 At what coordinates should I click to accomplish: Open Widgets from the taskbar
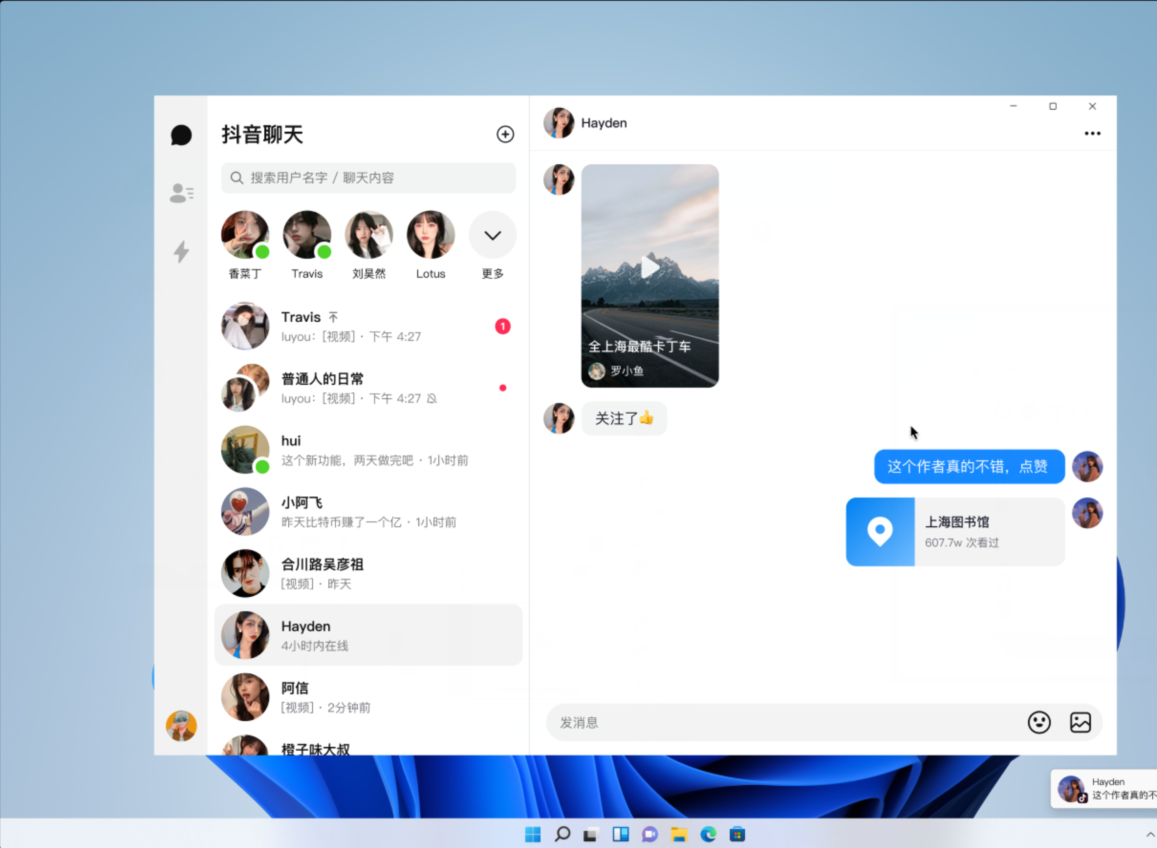coord(621,834)
